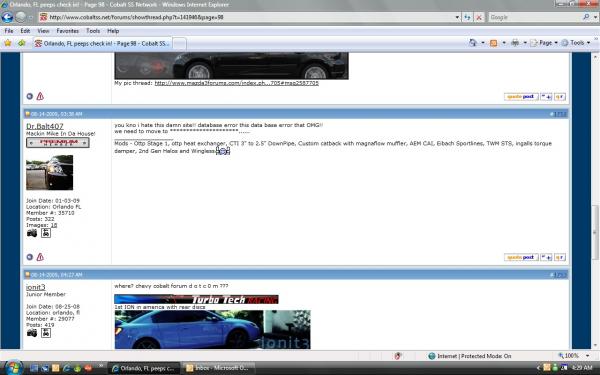Viewport: 600px width, 375px height.
Task: Expand the zoom level 100% dropdown
Action: coord(588,356)
